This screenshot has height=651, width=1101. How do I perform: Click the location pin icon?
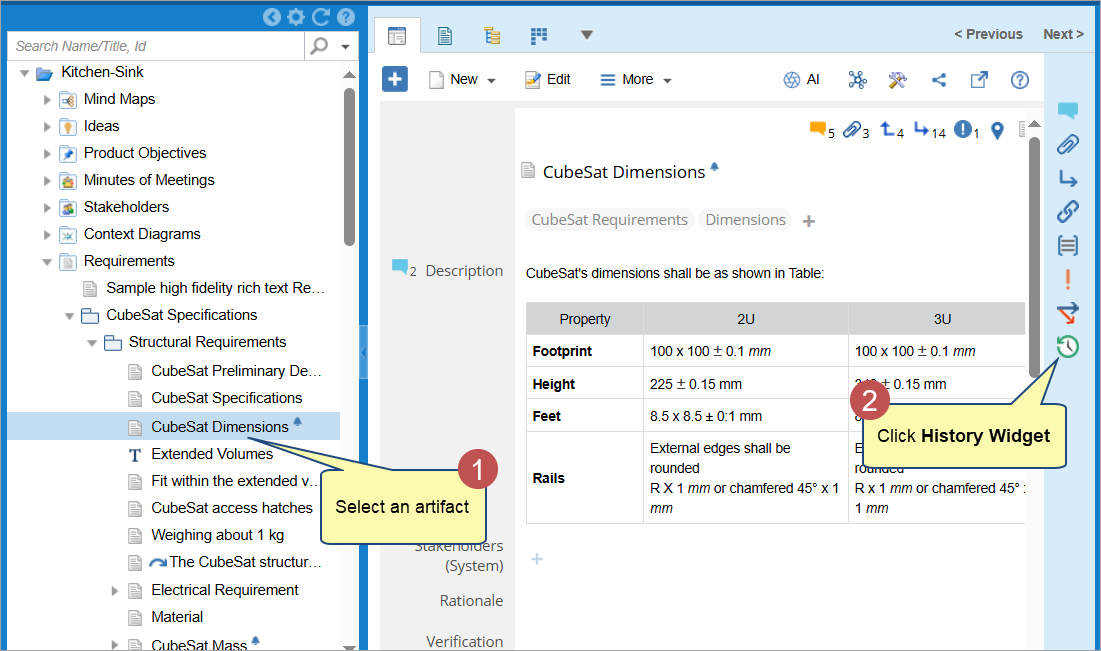pyautogui.click(x=997, y=130)
